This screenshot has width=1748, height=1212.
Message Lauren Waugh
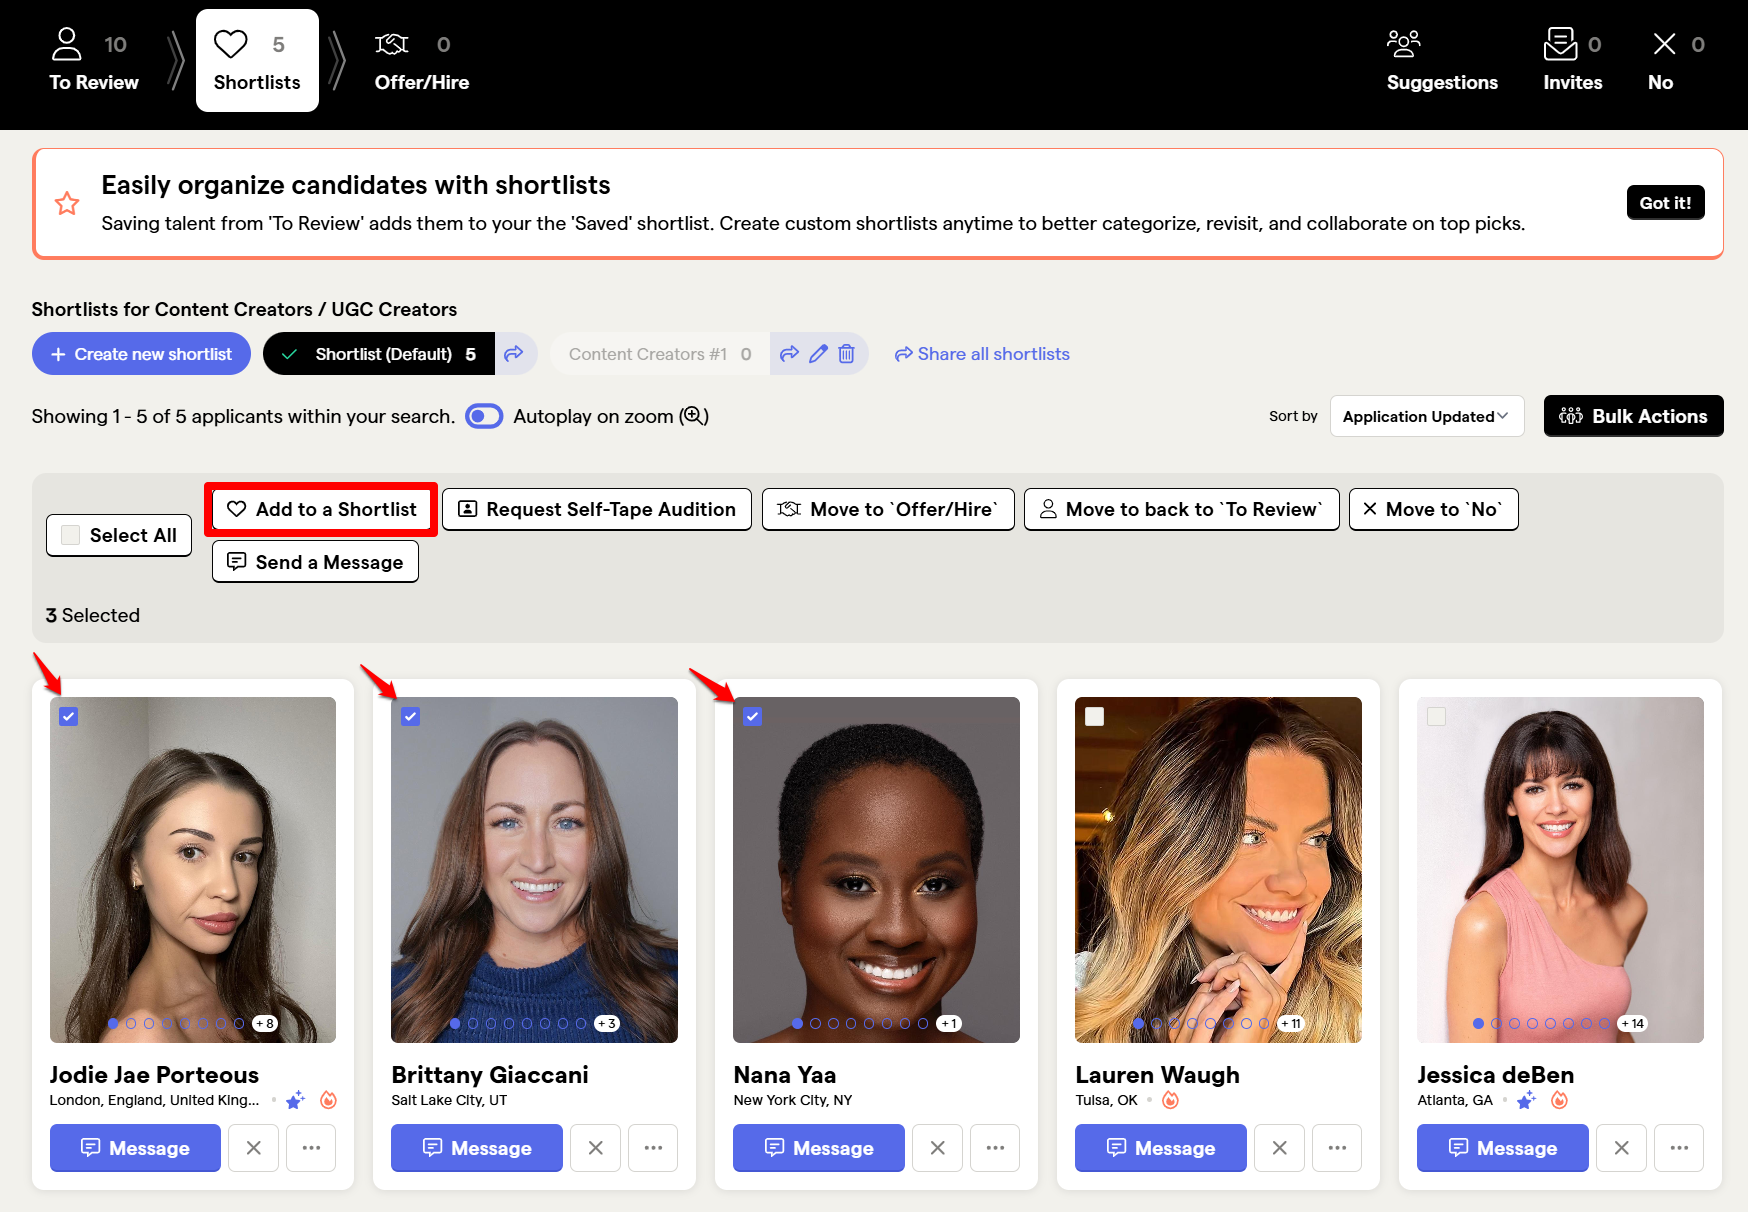point(1161,1148)
